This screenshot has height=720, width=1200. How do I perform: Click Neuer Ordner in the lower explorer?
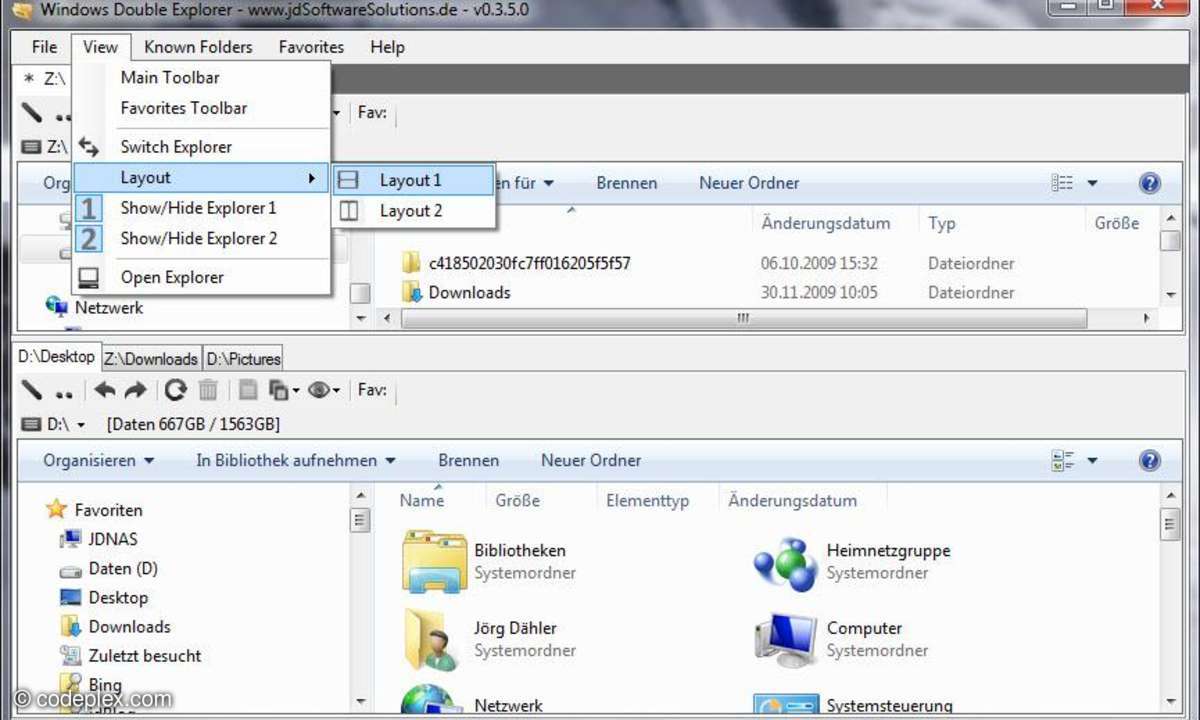point(591,461)
